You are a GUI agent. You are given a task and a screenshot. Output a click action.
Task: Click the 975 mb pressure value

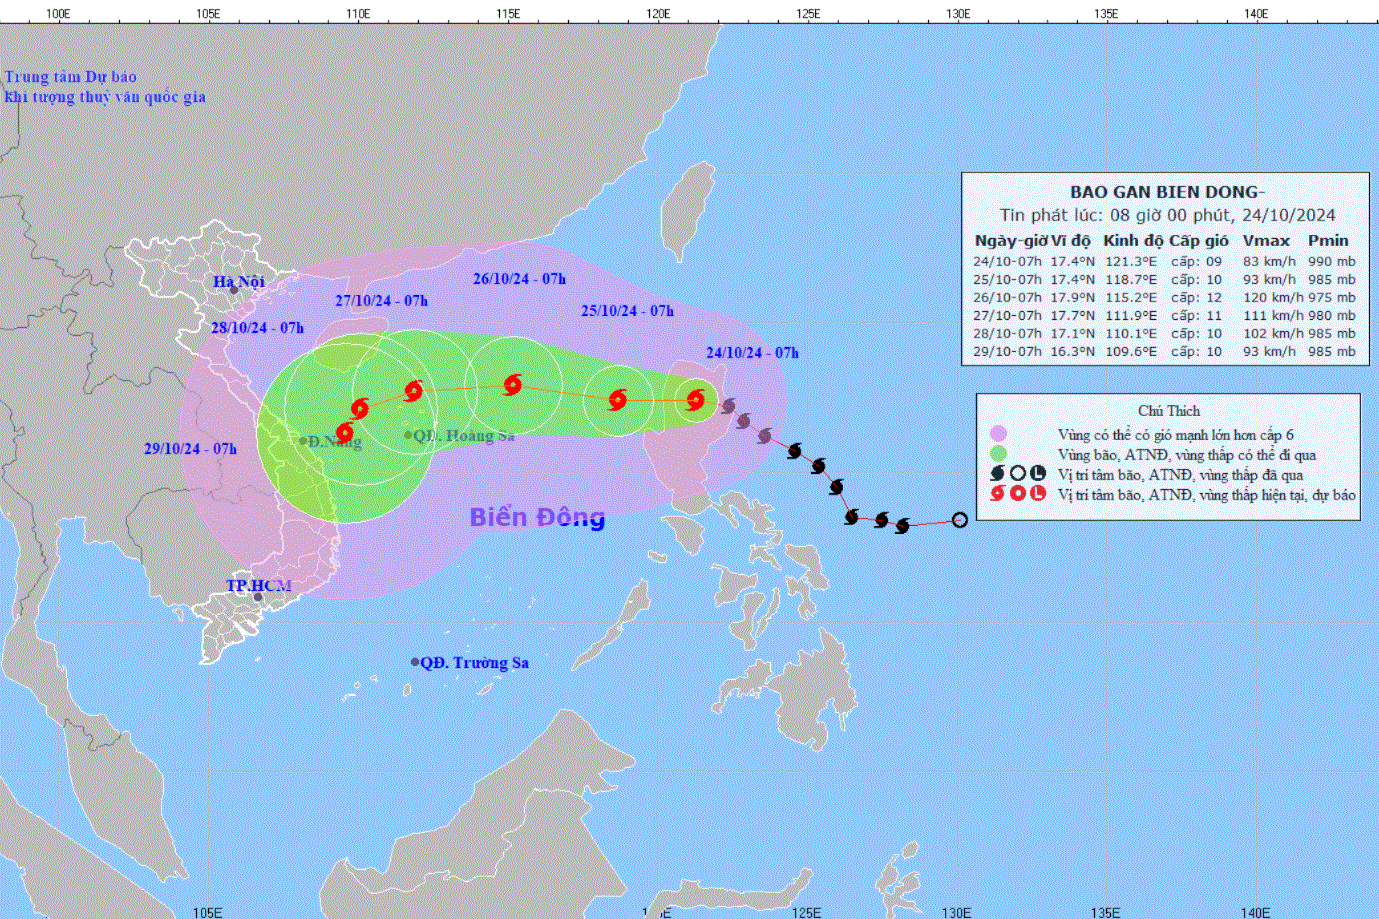pos(1332,298)
